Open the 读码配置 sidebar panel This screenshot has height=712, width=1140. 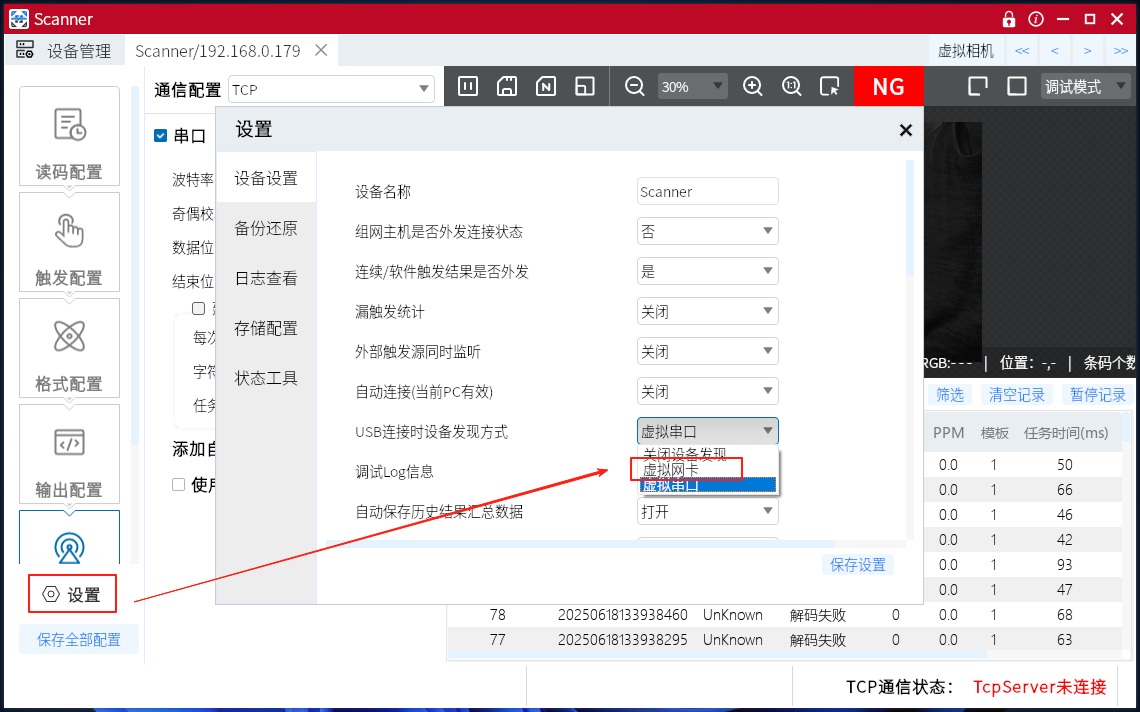coord(69,136)
